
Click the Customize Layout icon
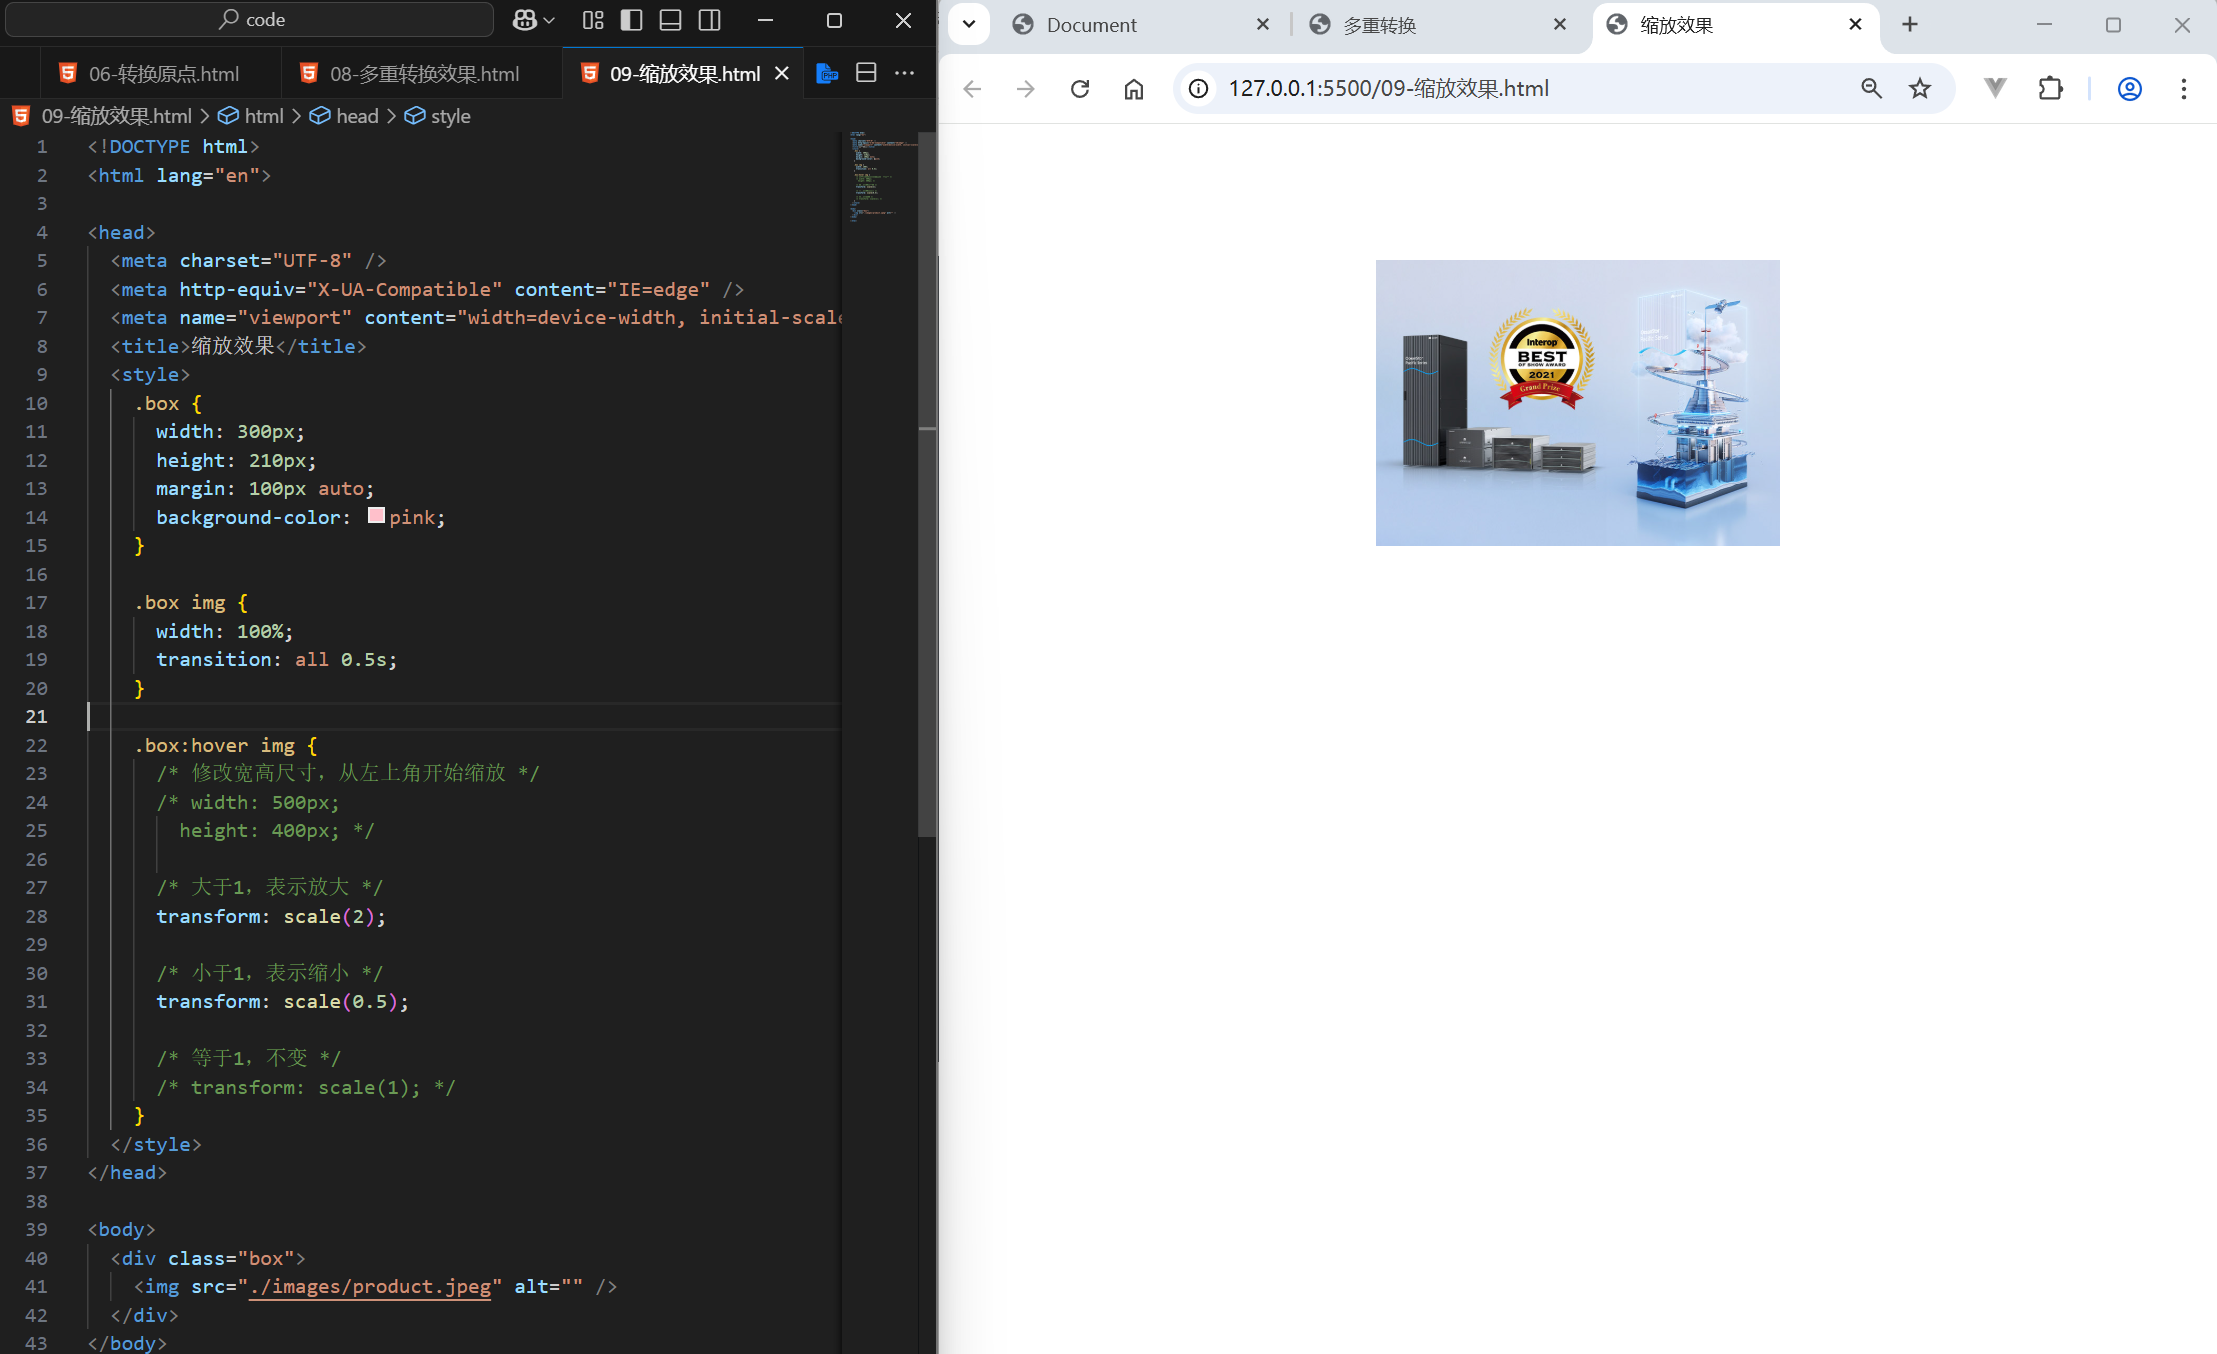tap(593, 20)
